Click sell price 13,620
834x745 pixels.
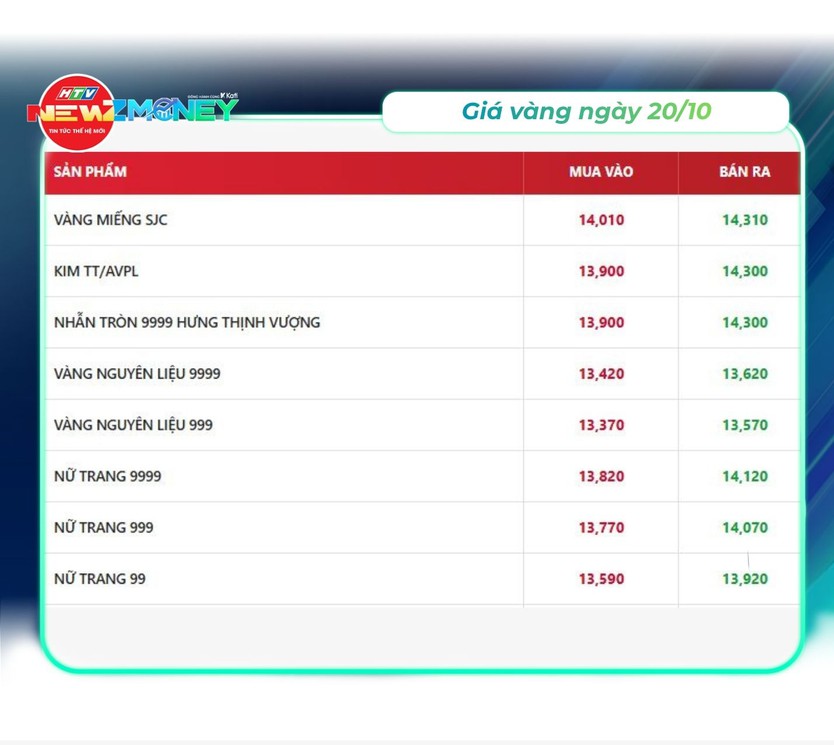[x=745, y=374]
